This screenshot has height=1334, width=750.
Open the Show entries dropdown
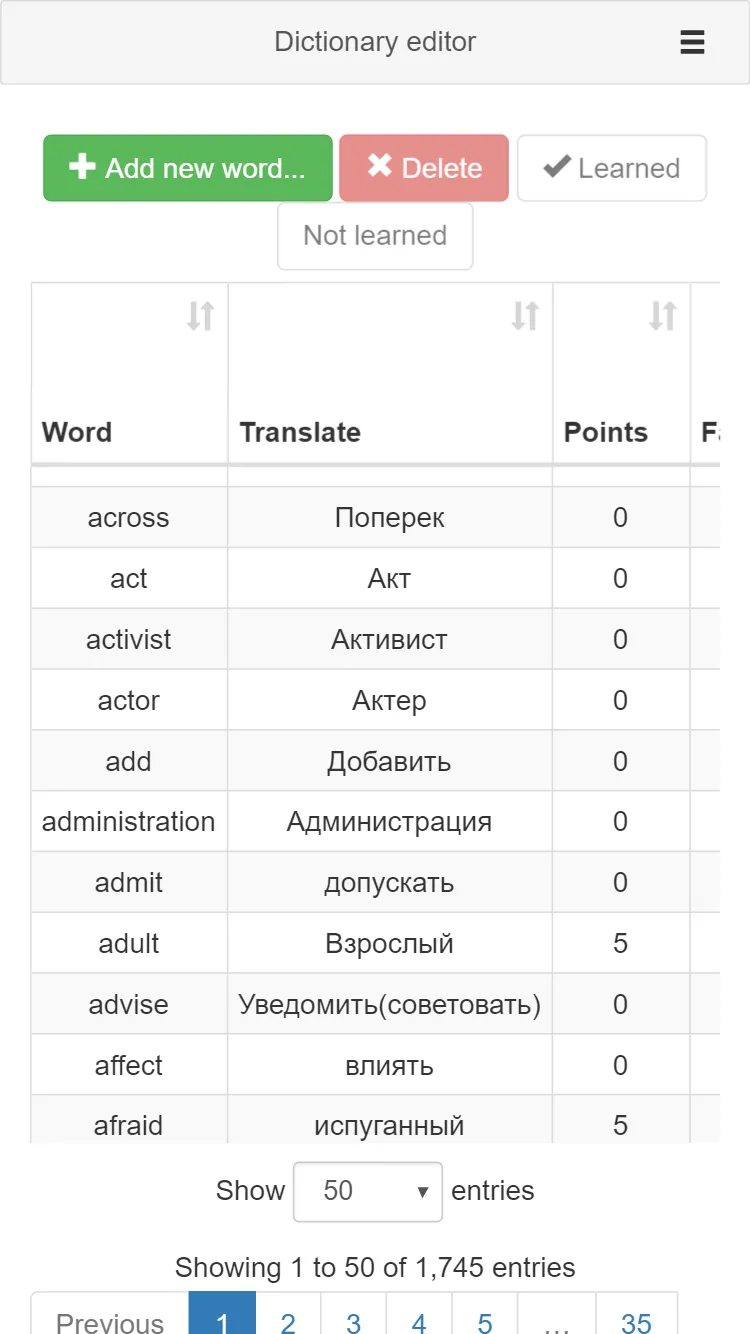(x=368, y=1191)
